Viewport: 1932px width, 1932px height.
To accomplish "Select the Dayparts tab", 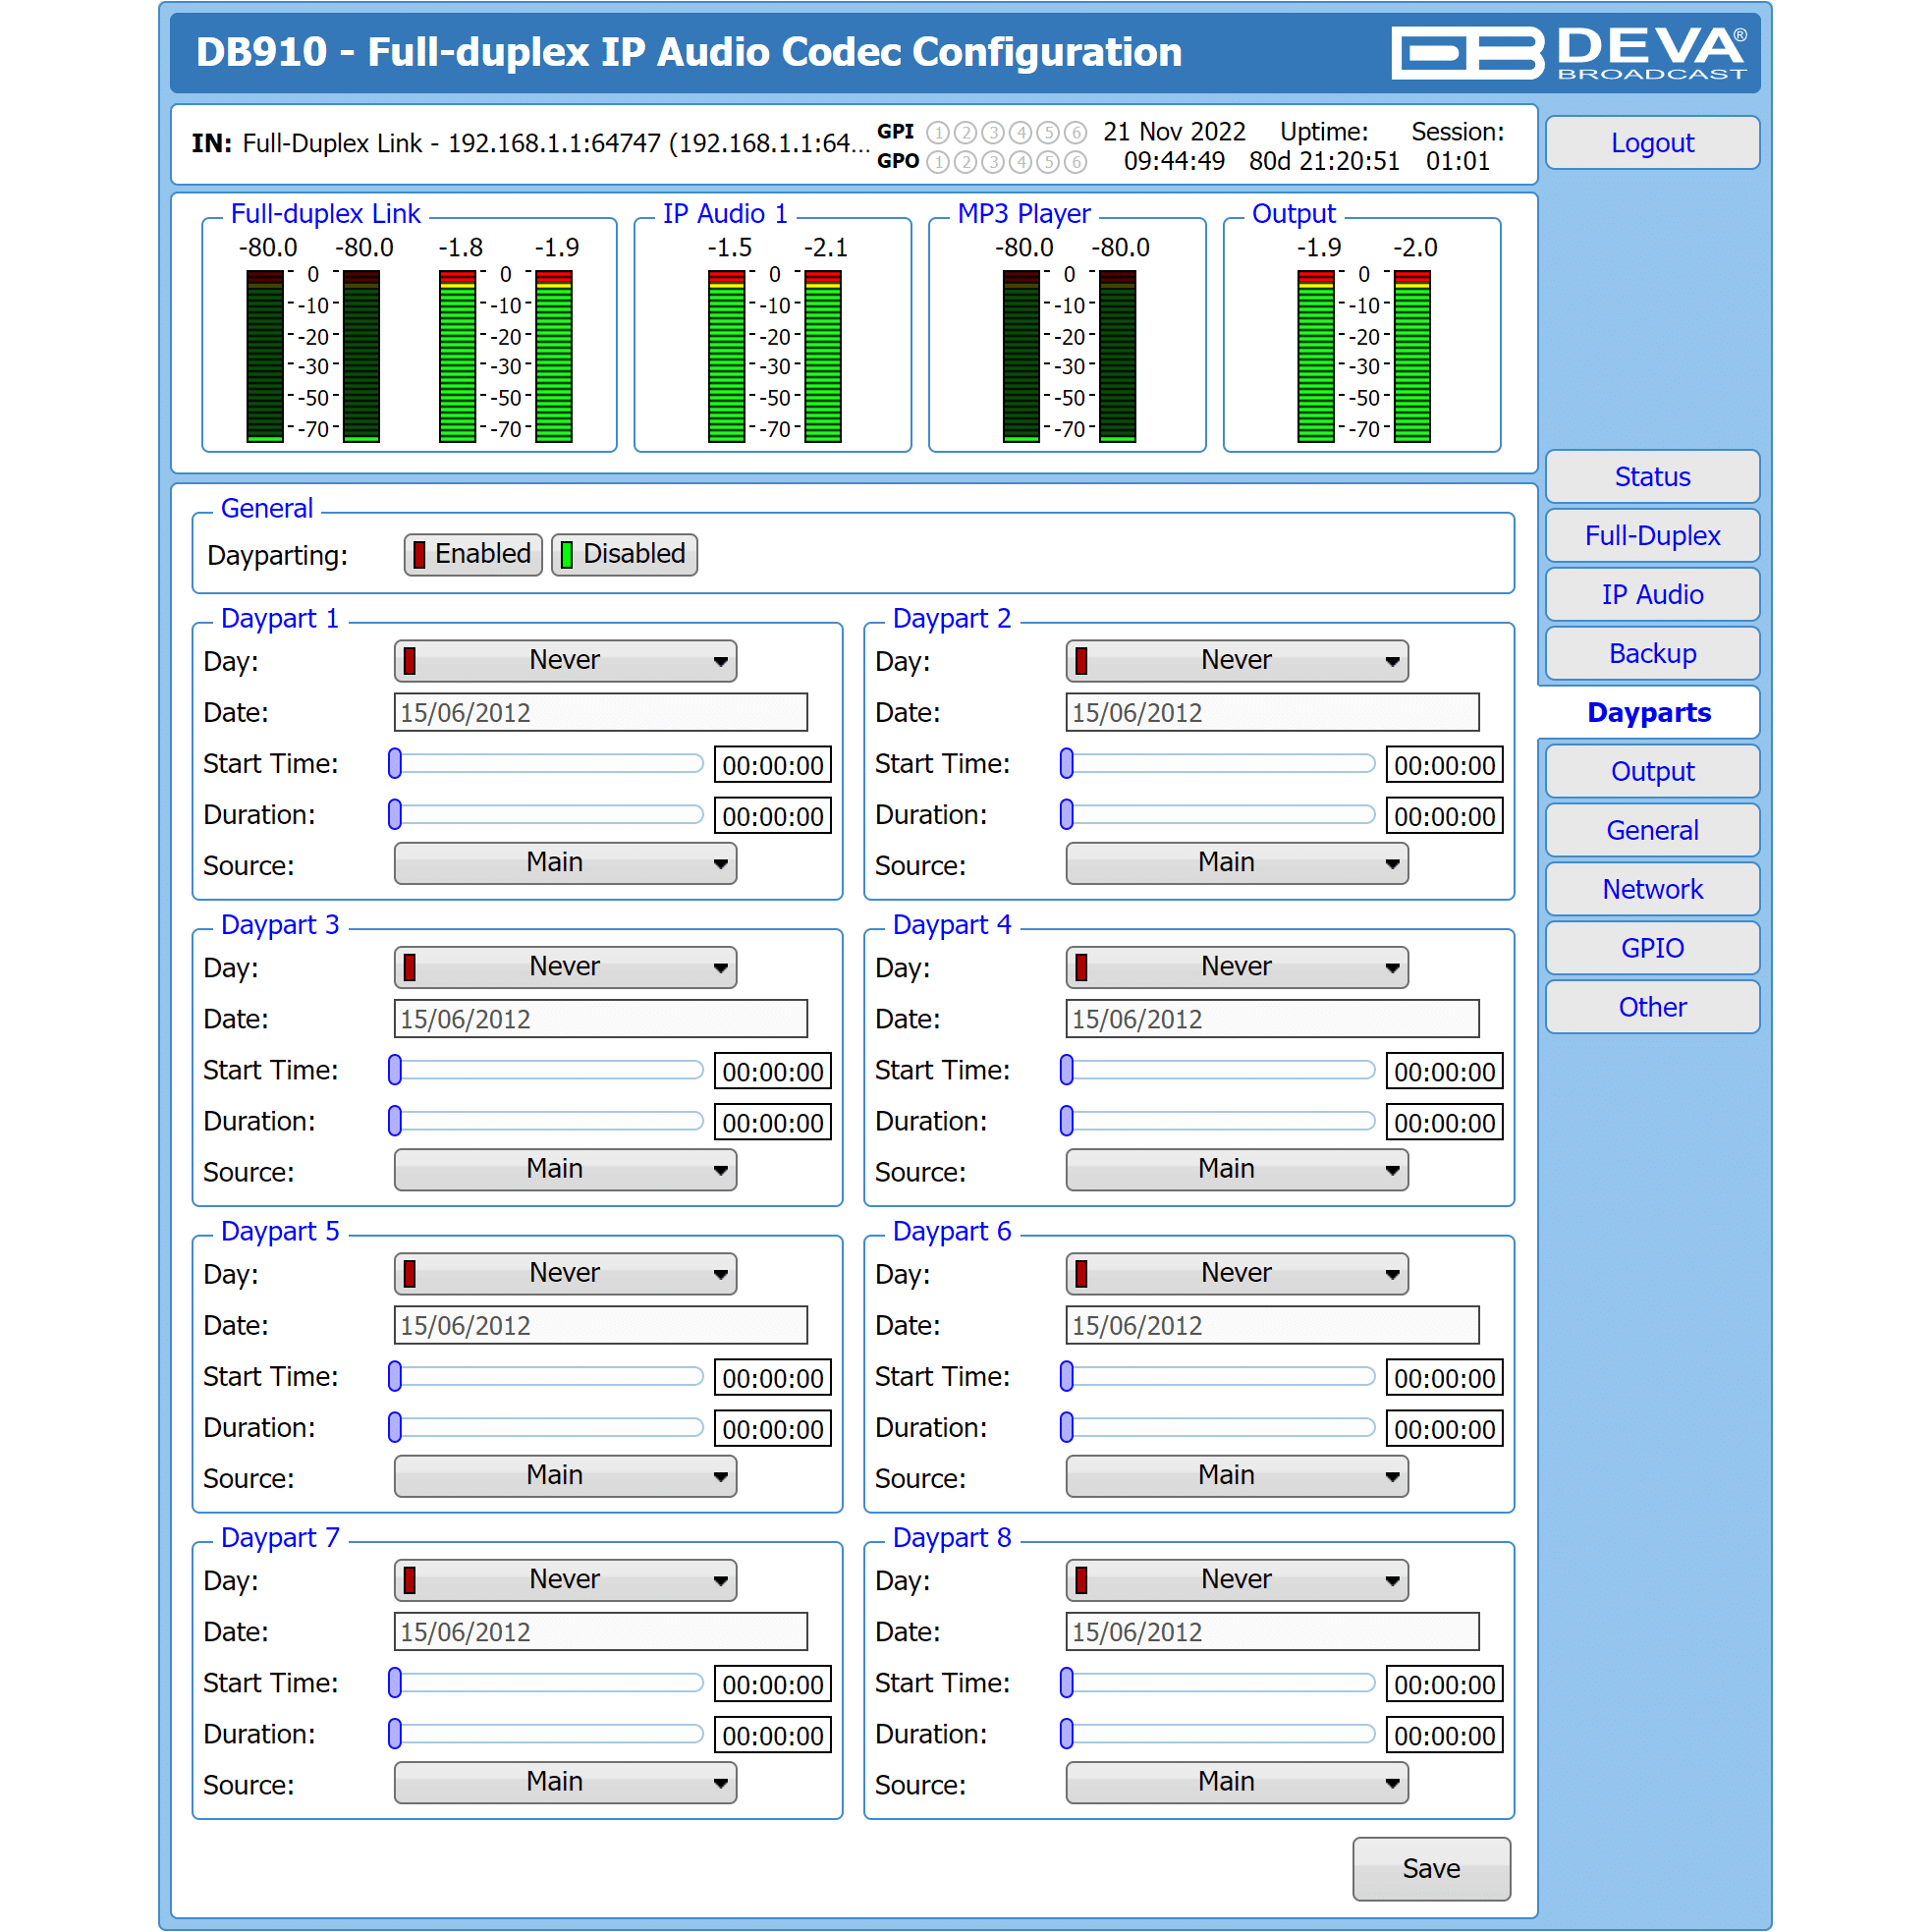I will click(x=1649, y=713).
